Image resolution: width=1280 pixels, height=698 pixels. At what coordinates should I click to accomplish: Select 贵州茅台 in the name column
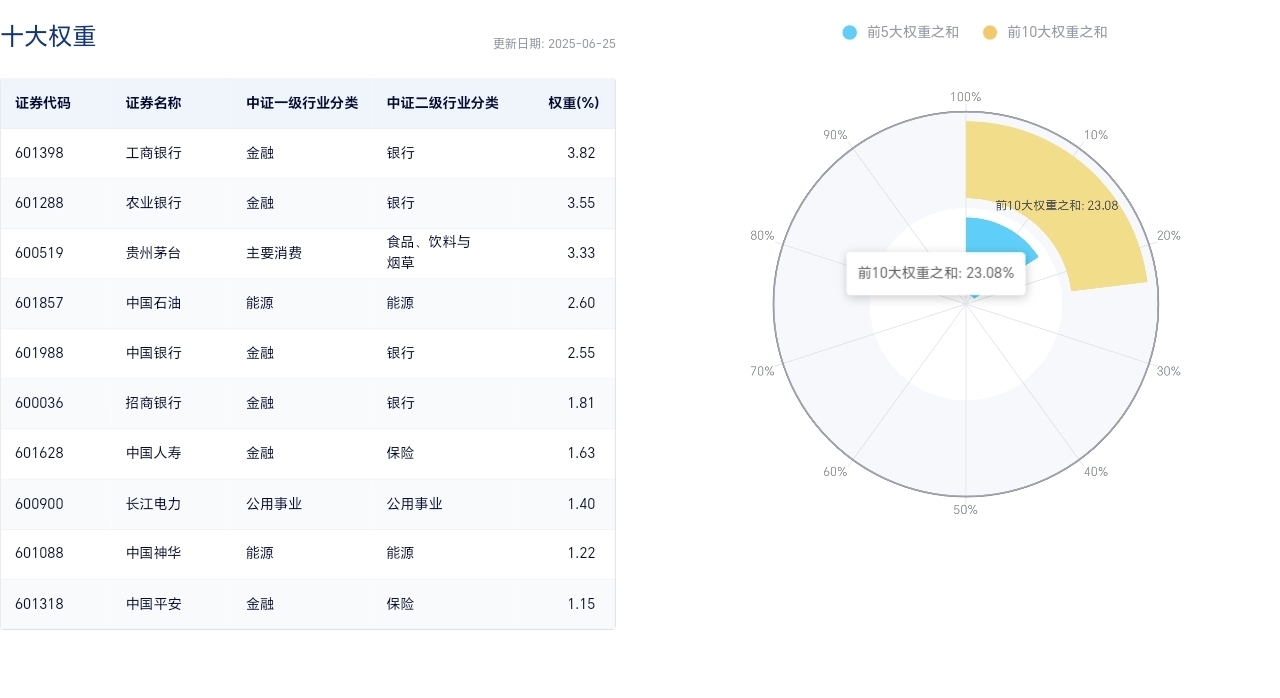(x=154, y=253)
